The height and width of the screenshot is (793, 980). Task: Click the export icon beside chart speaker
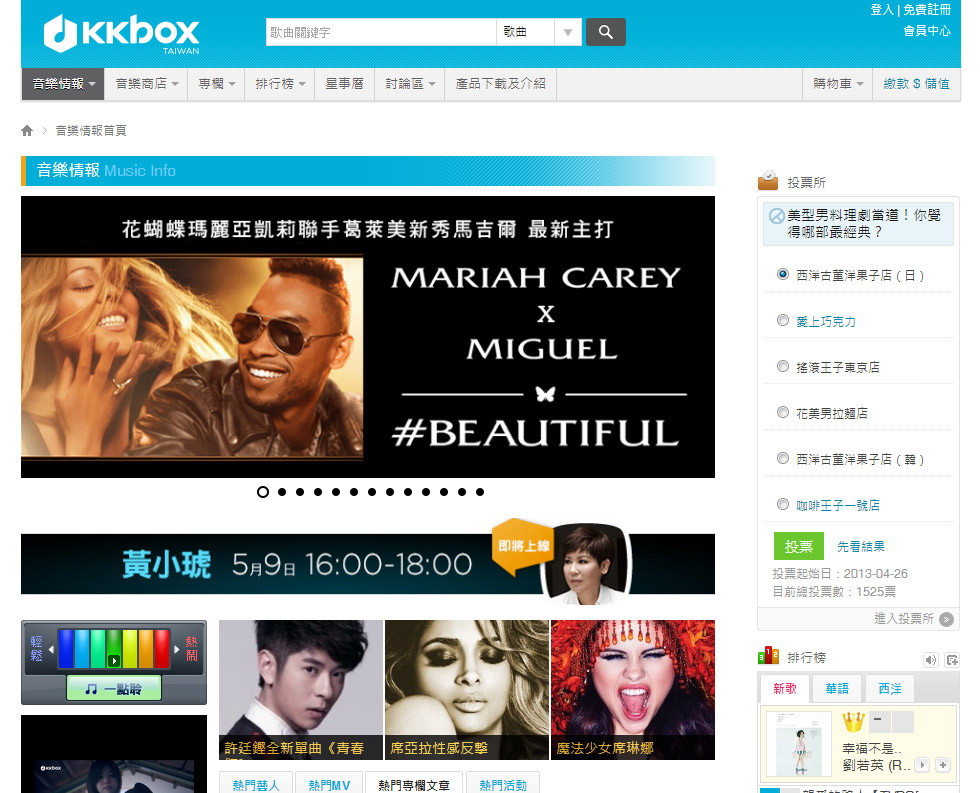click(x=952, y=659)
